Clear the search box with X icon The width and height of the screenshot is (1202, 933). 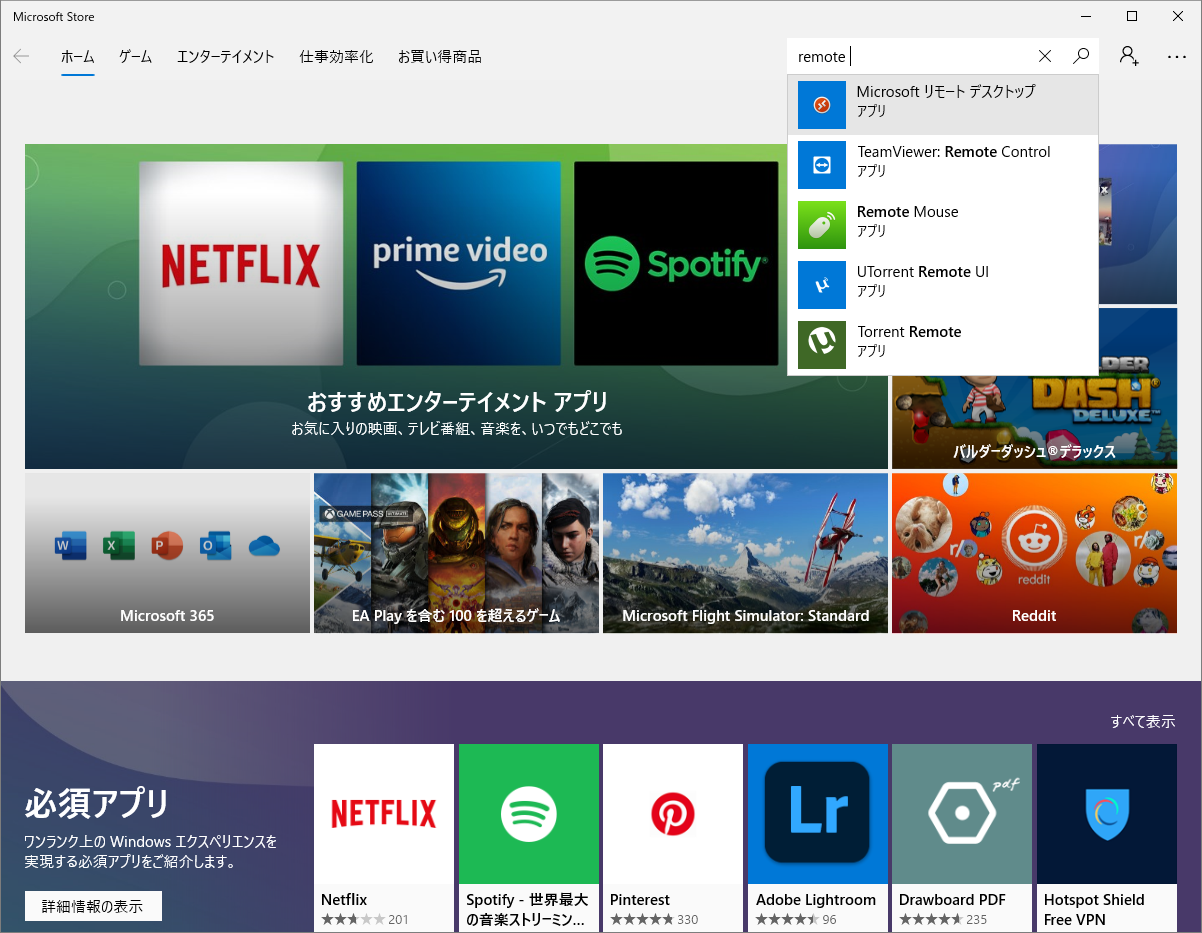(x=1045, y=57)
